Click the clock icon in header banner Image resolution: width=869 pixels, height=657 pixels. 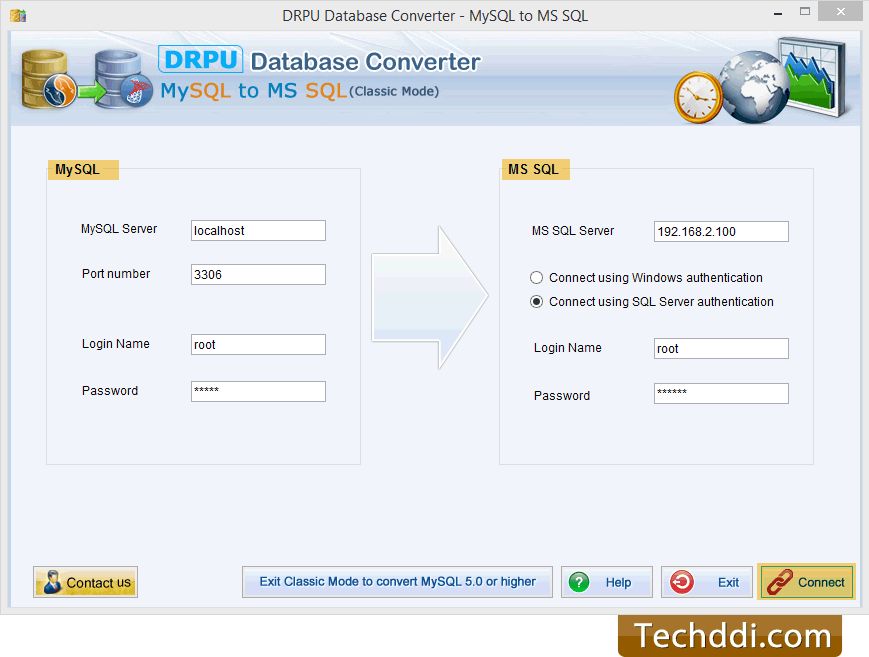pos(697,97)
